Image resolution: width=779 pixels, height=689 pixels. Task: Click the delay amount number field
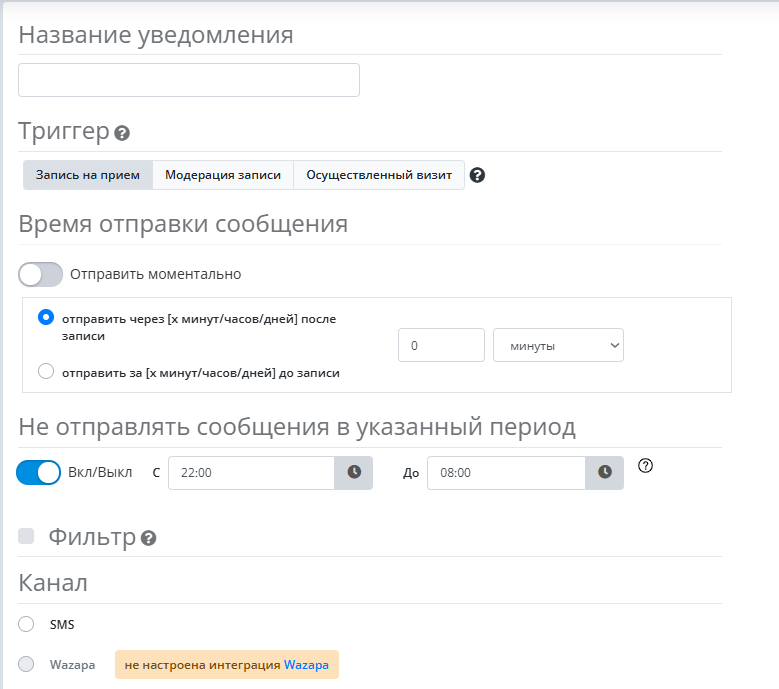pyautogui.click(x=441, y=345)
